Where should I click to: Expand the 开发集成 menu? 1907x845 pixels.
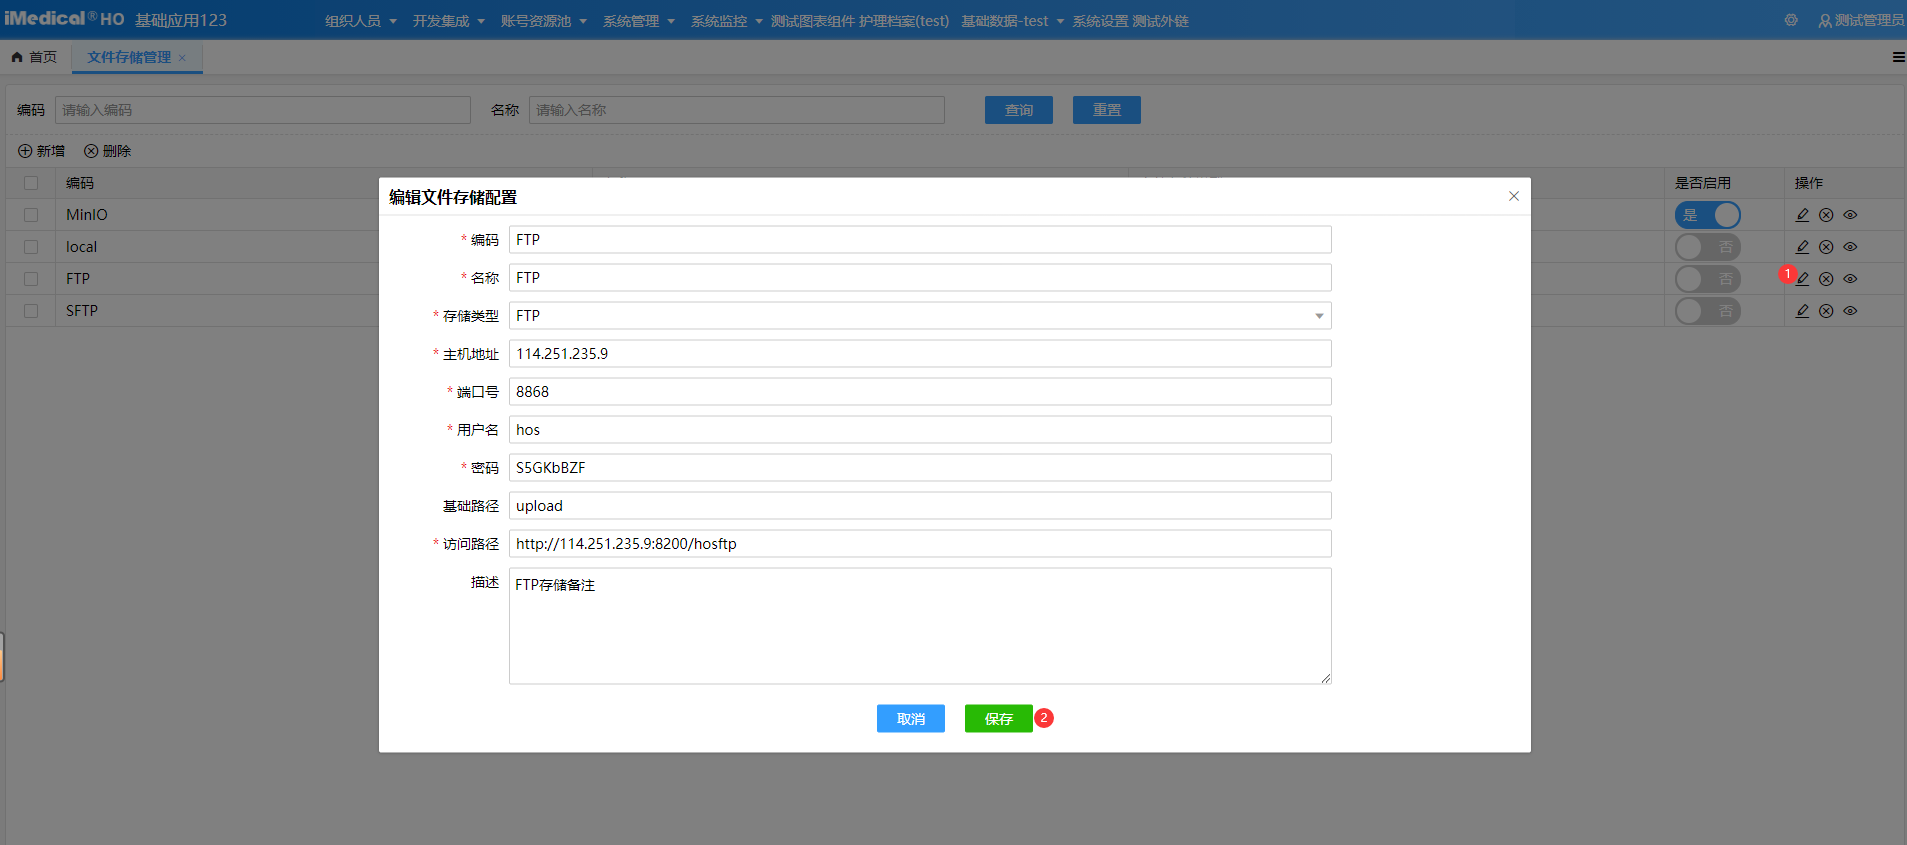[449, 21]
